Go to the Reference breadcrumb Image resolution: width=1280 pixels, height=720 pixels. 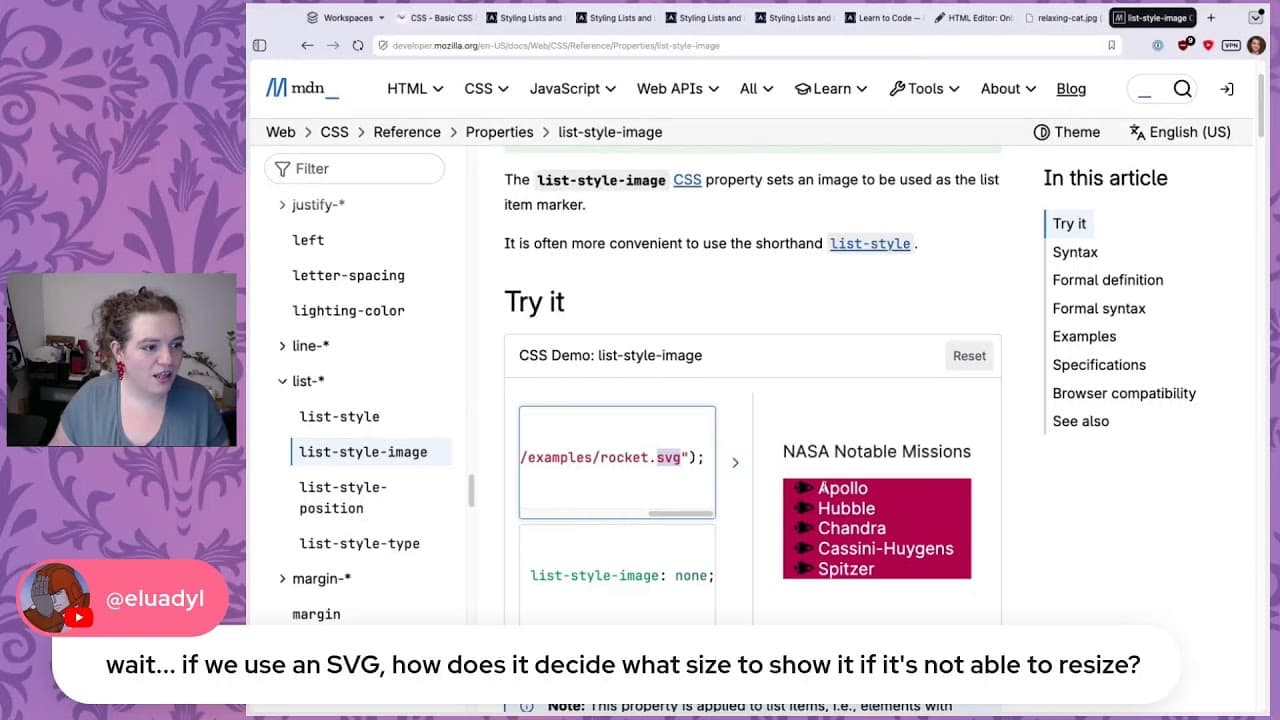coord(407,132)
